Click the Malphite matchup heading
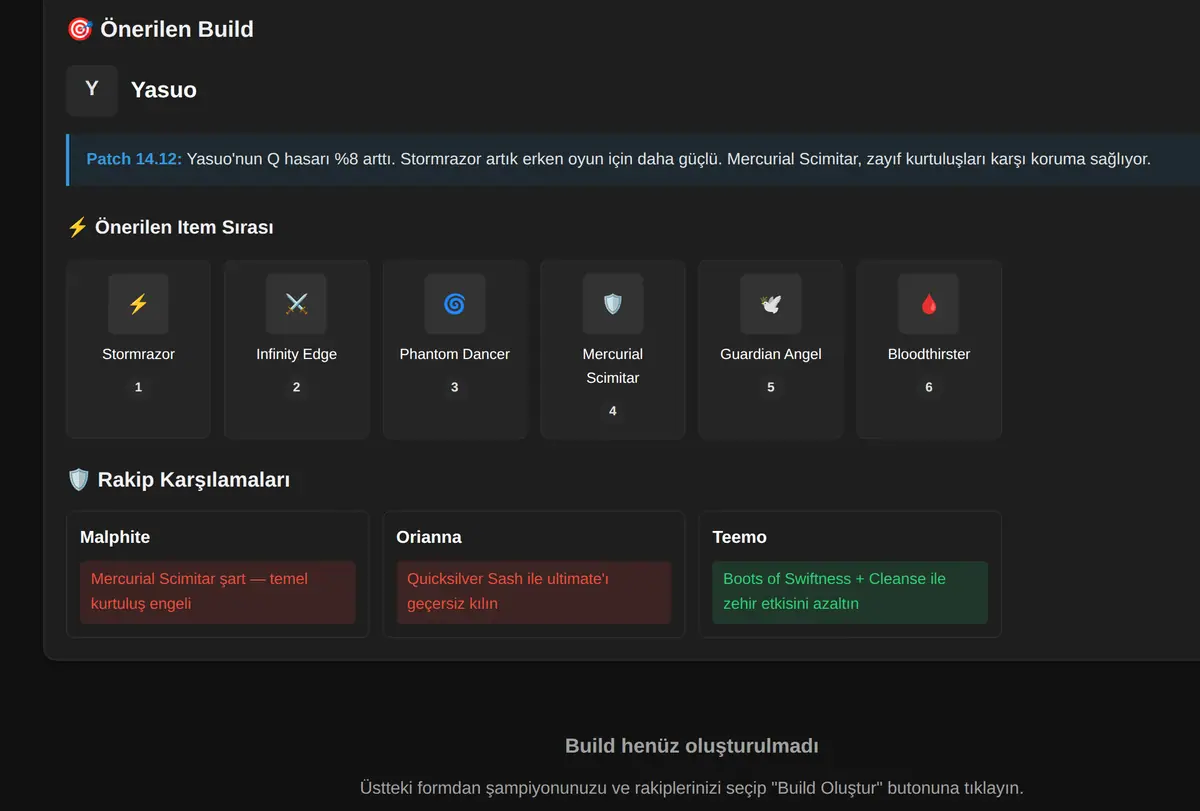Screen dimensions: 1200x811 115,537
